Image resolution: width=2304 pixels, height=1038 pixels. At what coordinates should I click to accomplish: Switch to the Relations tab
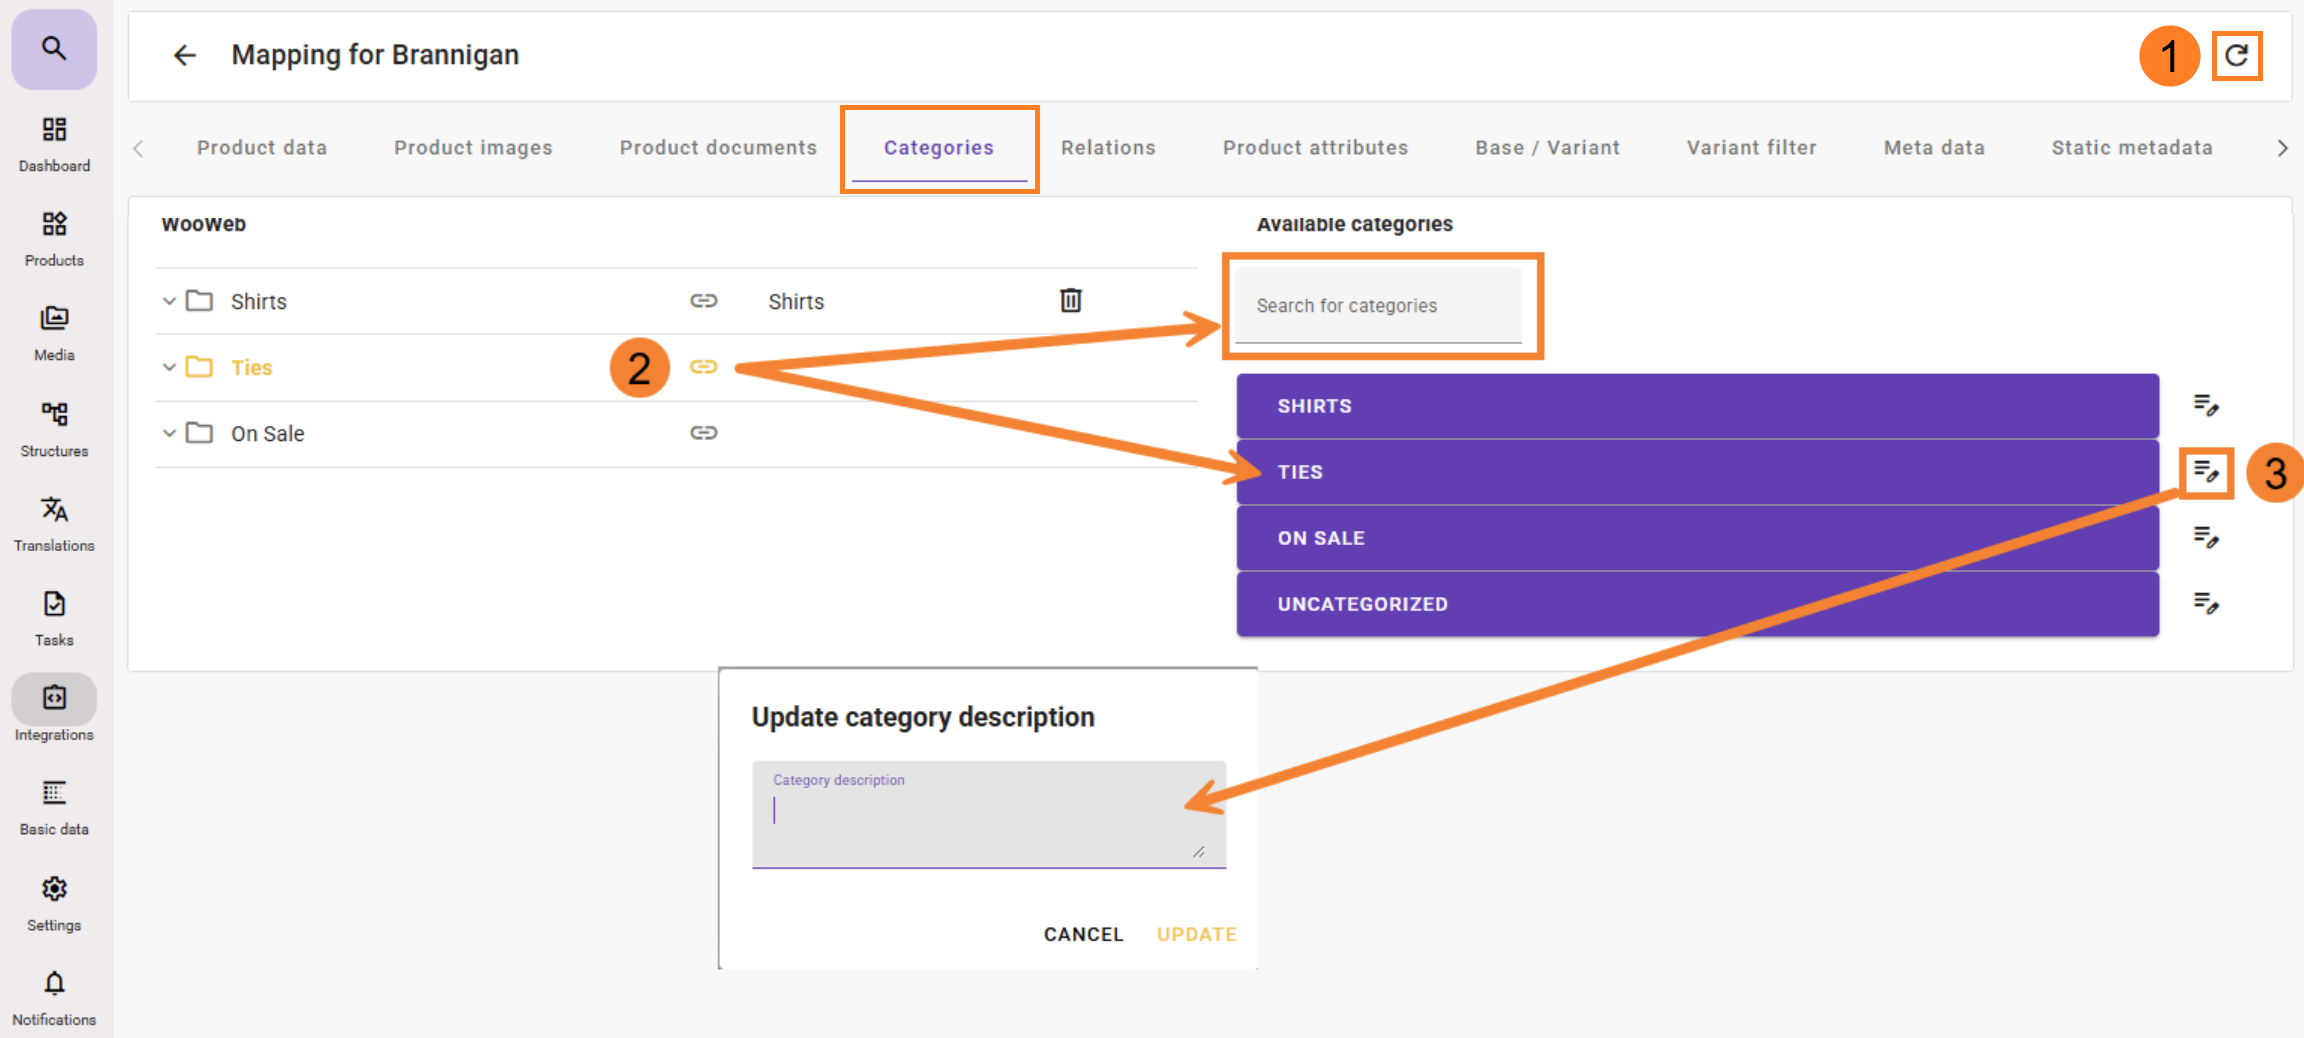(x=1108, y=148)
